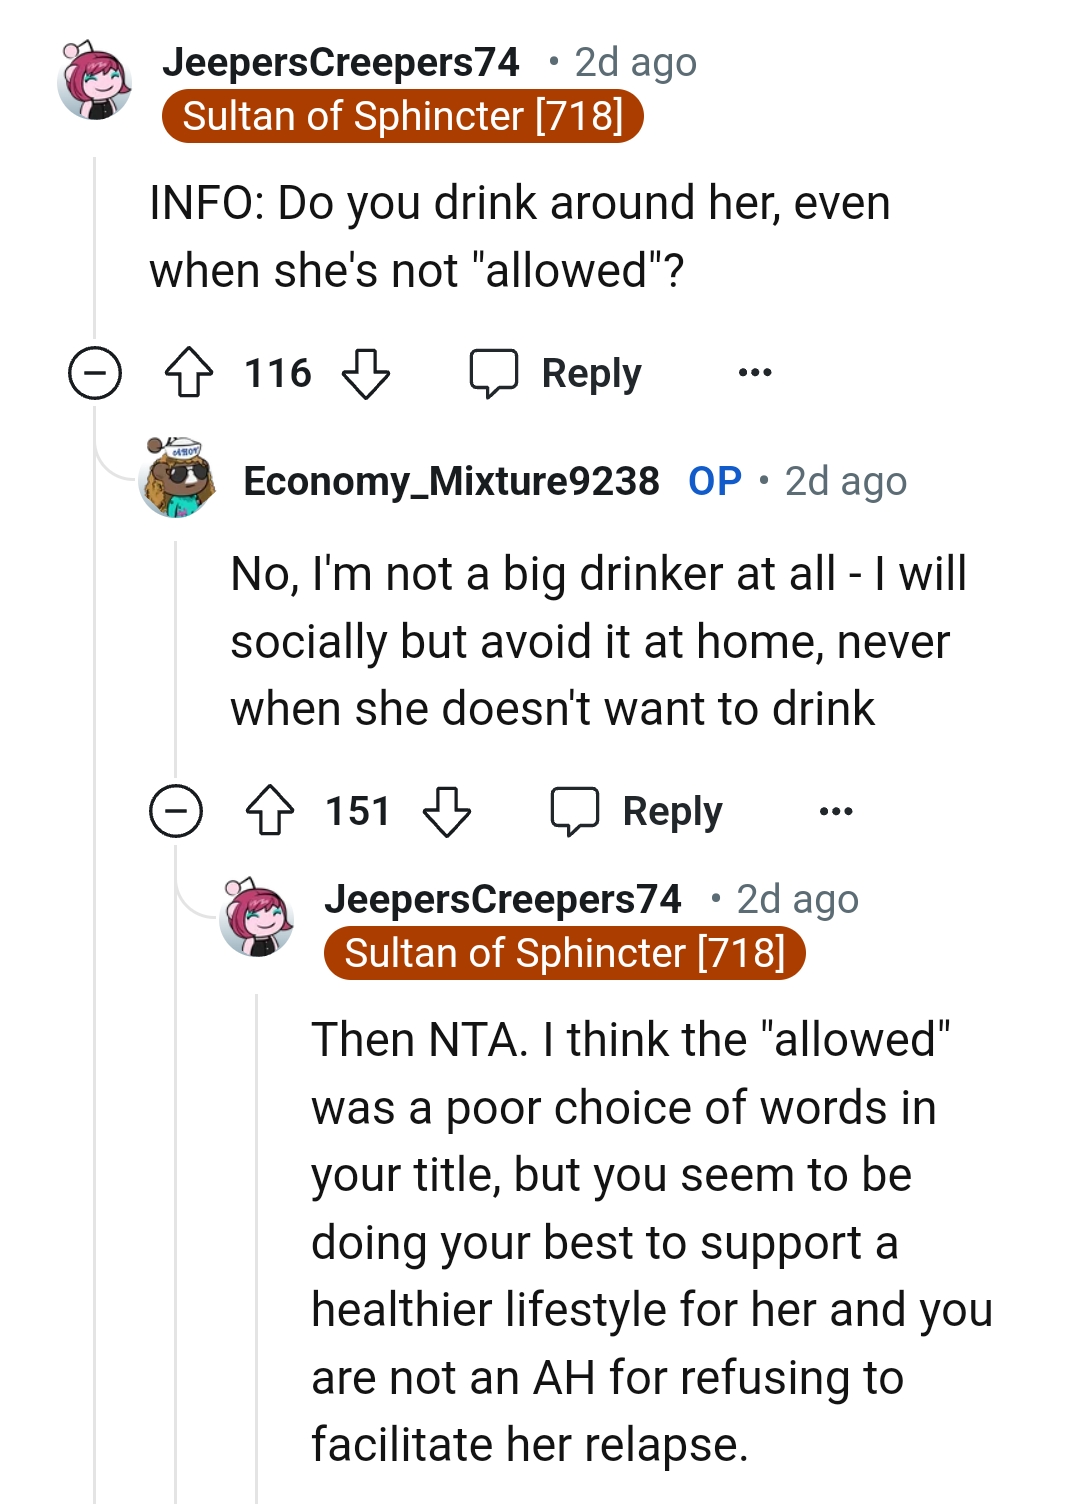Open the overflow menu on the INFO comment
This screenshot has width=1080, height=1504.
click(756, 373)
